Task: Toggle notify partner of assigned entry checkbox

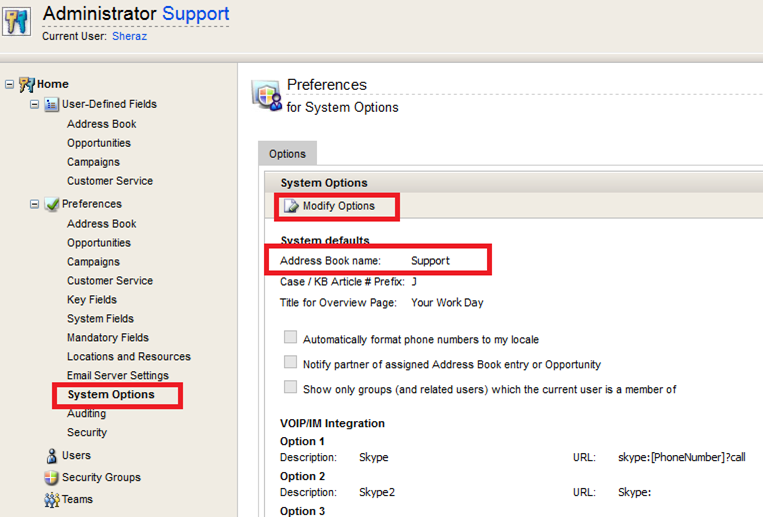Action: pos(291,363)
